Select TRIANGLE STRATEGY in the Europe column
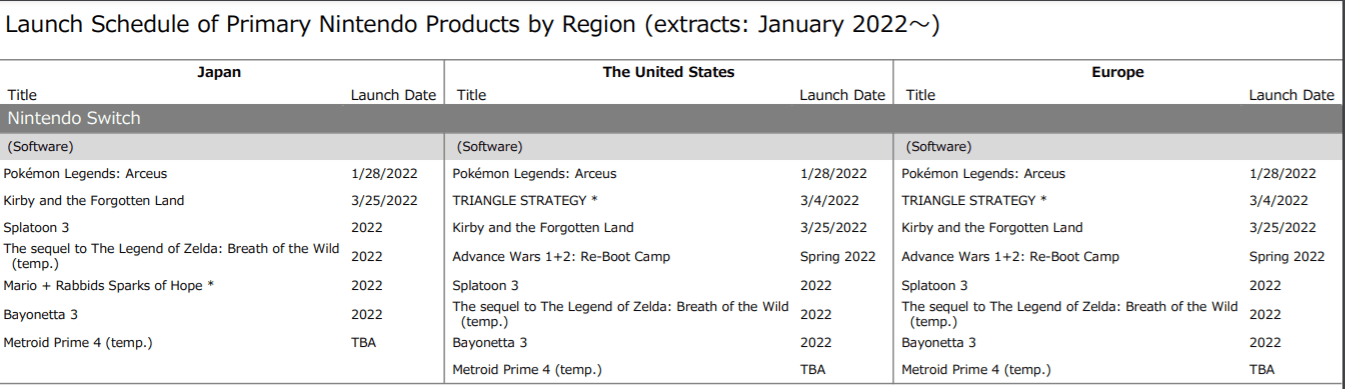 (x=974, y=201)
